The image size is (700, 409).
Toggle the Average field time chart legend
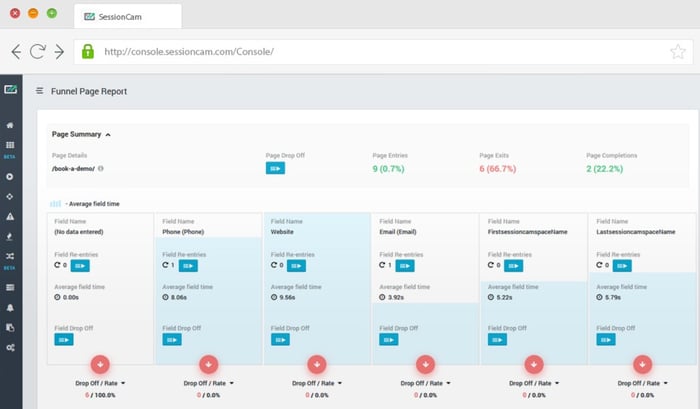click(x=85, y=203)
